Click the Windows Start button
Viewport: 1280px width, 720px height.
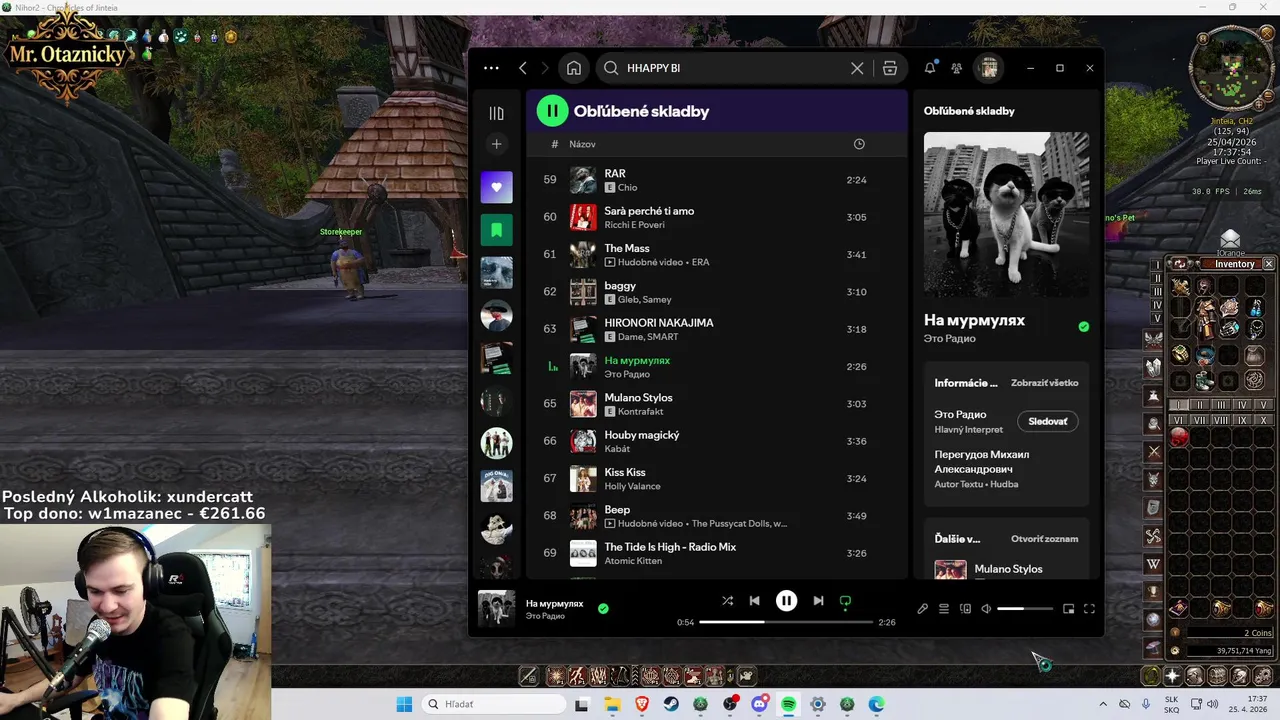point(404,704)
